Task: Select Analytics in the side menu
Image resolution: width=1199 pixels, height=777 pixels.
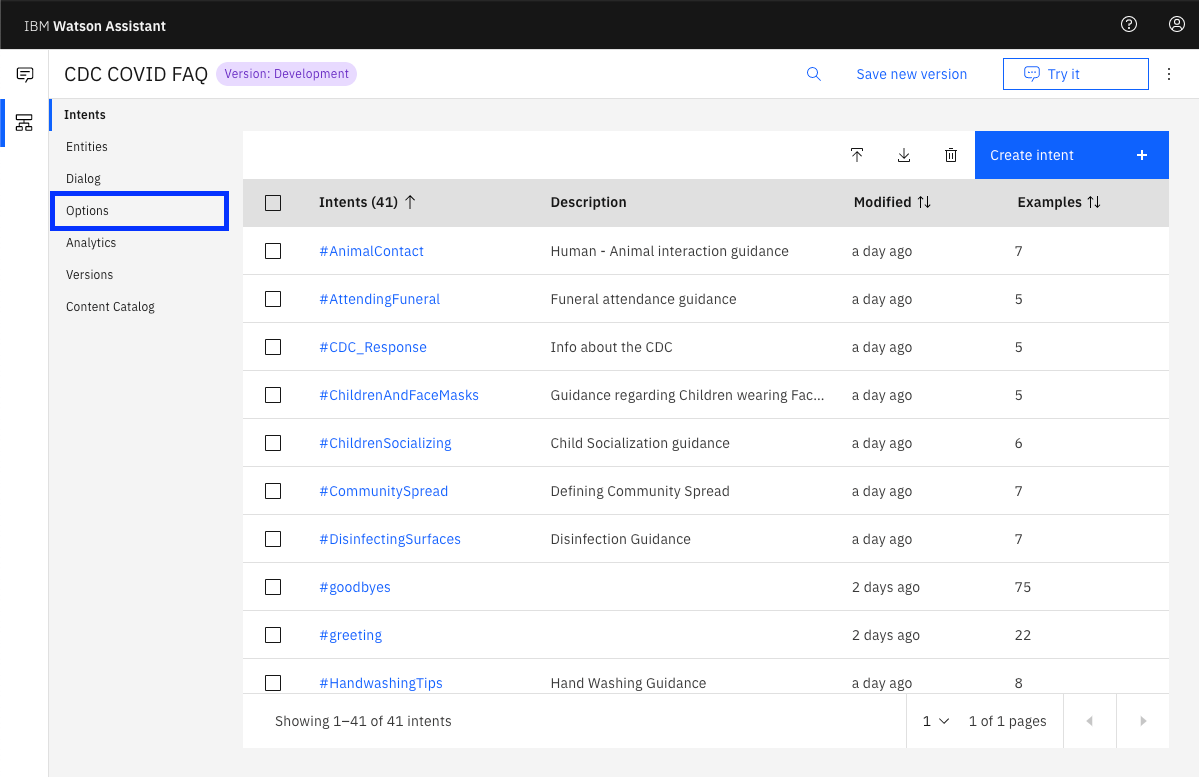Action: [91, 243]
